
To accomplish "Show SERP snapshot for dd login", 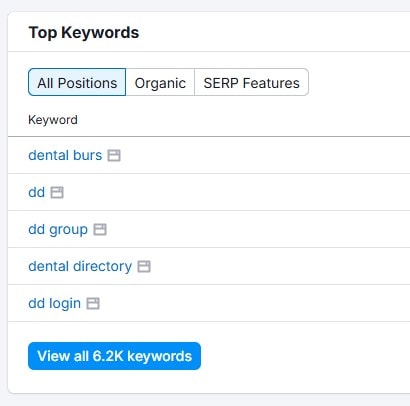I will point(93,303).
